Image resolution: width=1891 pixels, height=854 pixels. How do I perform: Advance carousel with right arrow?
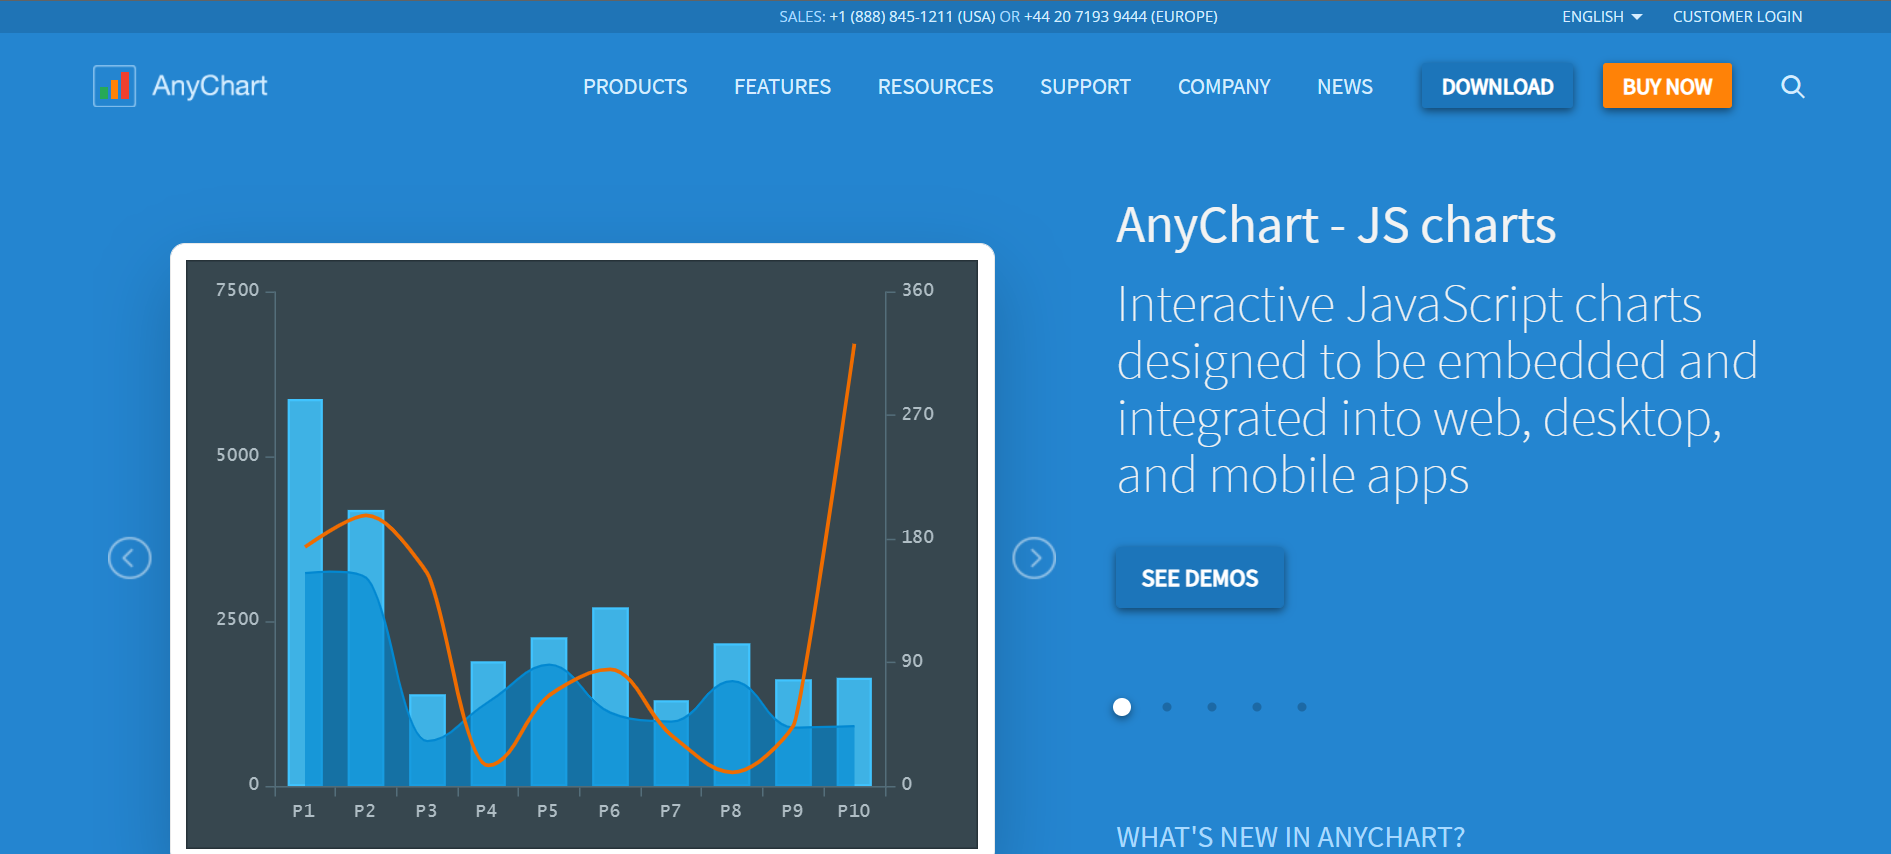[1034, 558]
